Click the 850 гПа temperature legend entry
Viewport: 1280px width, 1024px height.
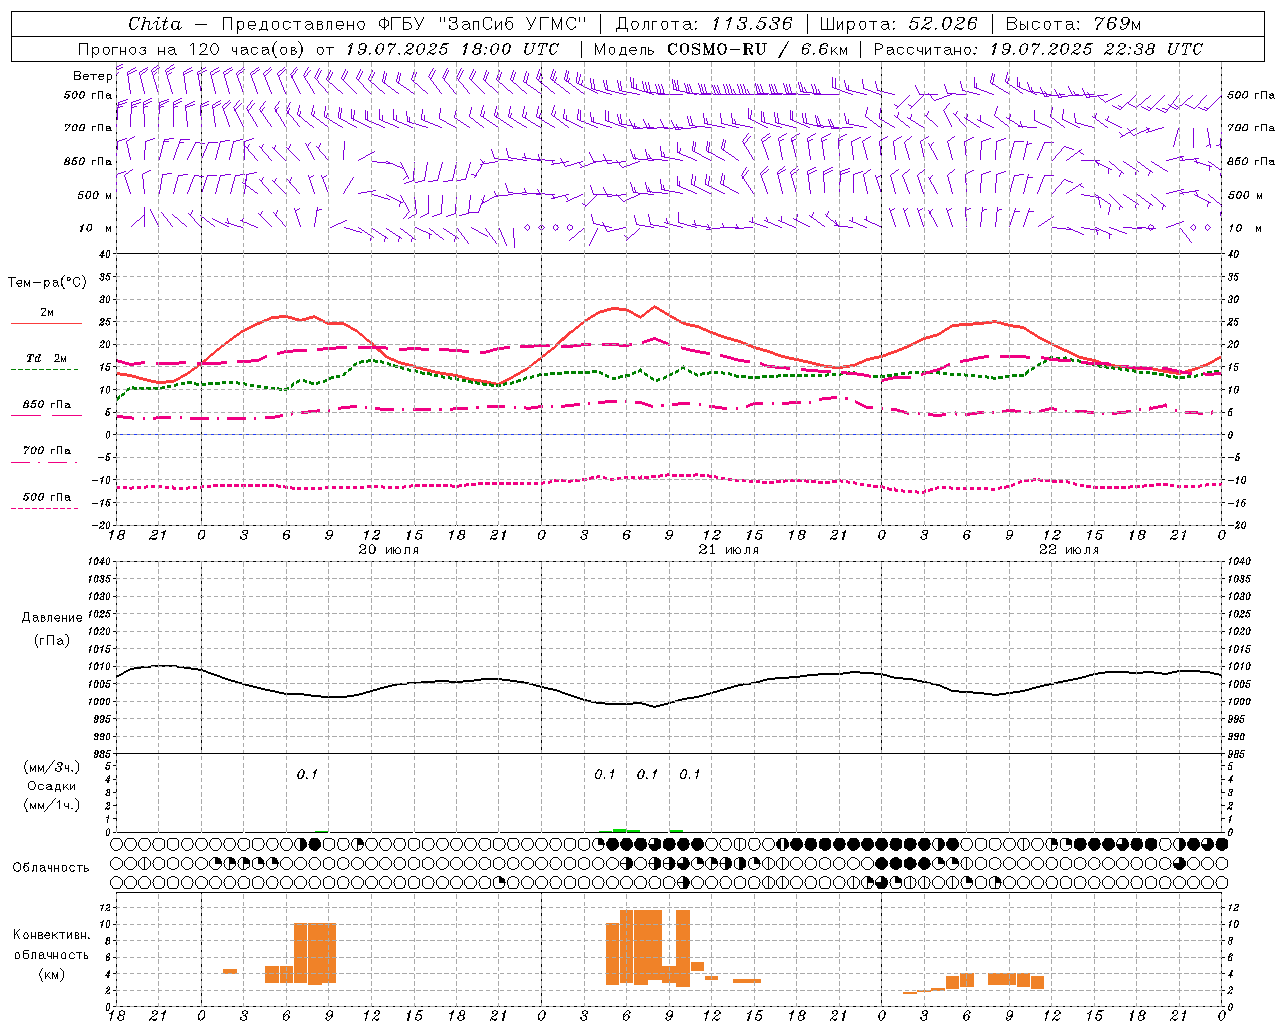46,404
